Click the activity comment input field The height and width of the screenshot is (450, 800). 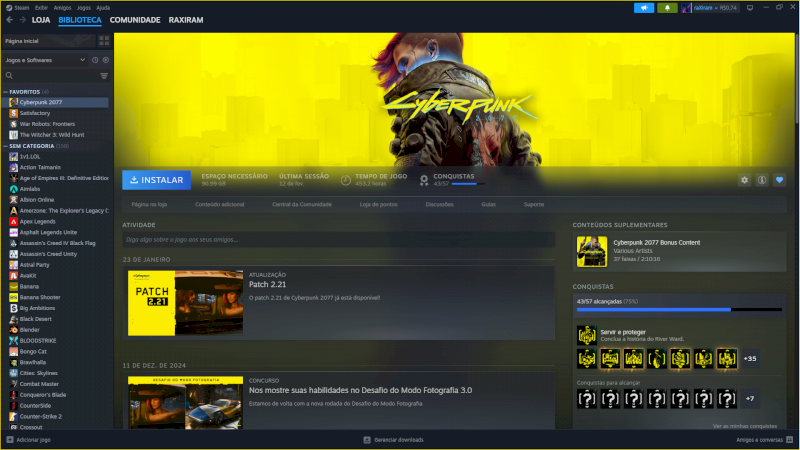(x=338, y=239)
